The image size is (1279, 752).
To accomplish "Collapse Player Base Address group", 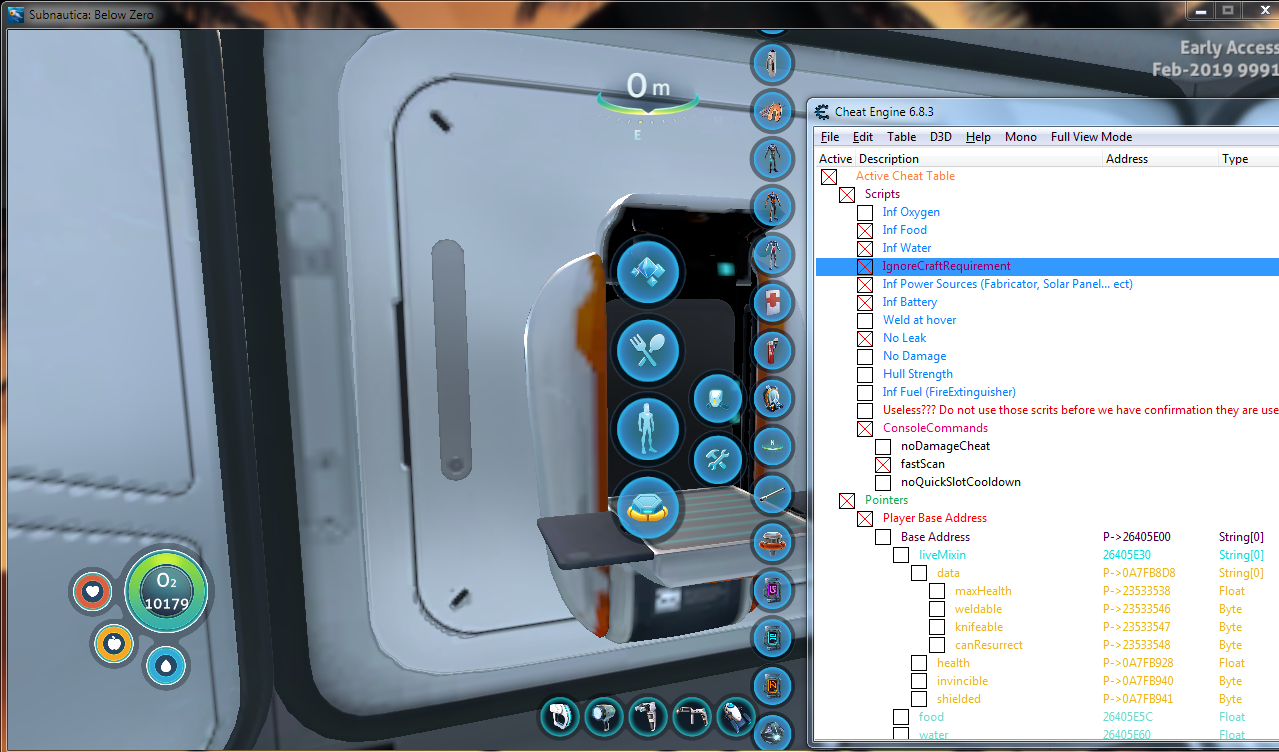I will pos(865,518).
